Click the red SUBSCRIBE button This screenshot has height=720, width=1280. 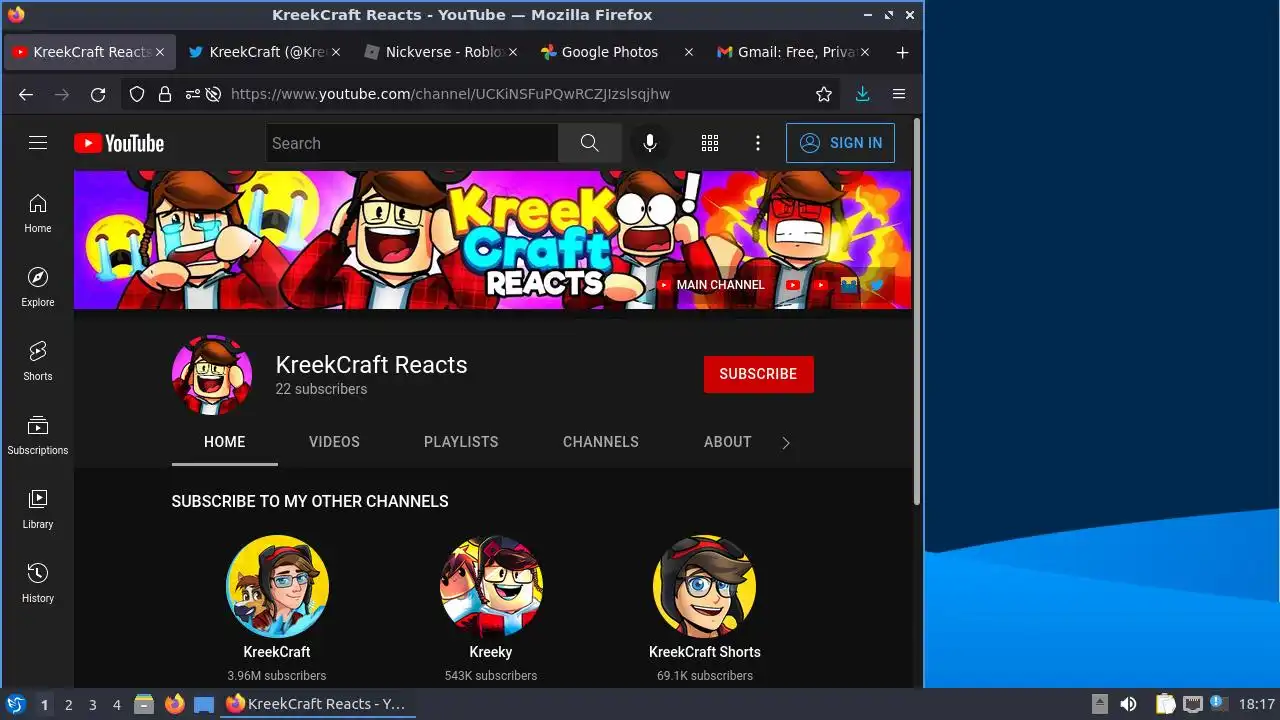(x=759, y=374)
